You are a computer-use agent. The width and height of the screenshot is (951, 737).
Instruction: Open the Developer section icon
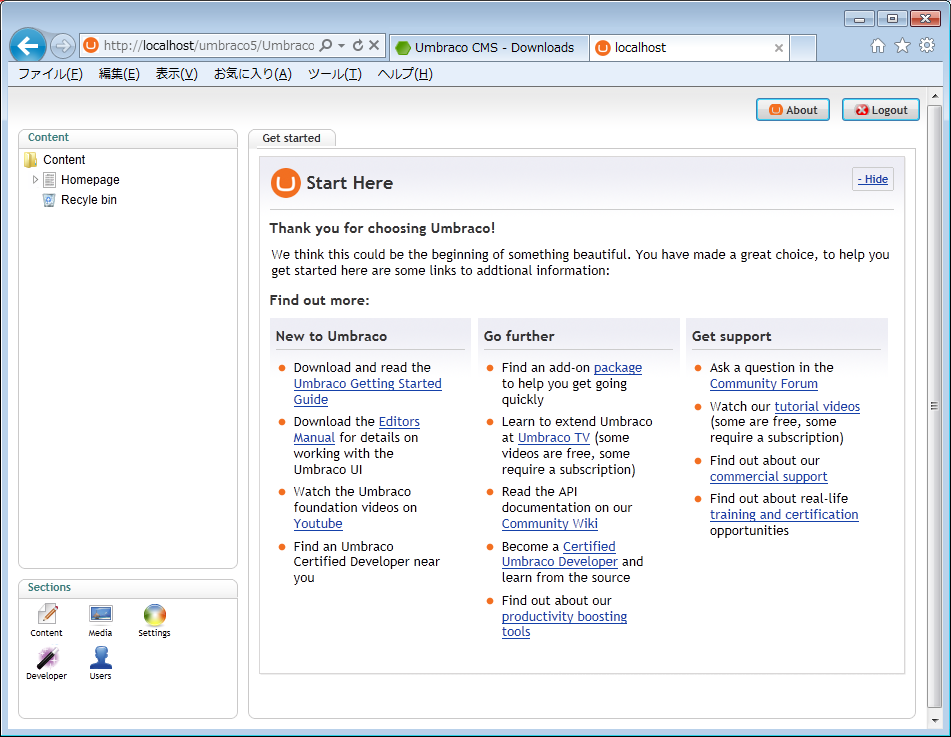point(46,659)
